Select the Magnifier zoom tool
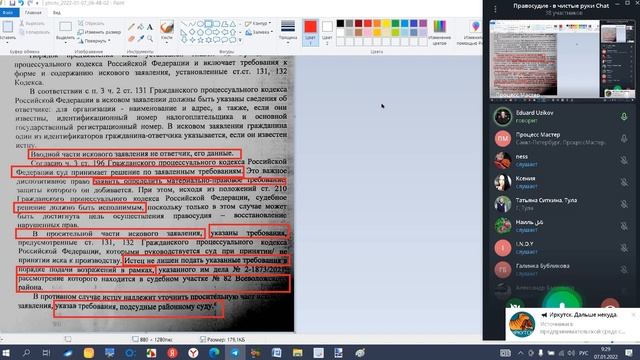 pyautogui.click(x=150, y=38)
